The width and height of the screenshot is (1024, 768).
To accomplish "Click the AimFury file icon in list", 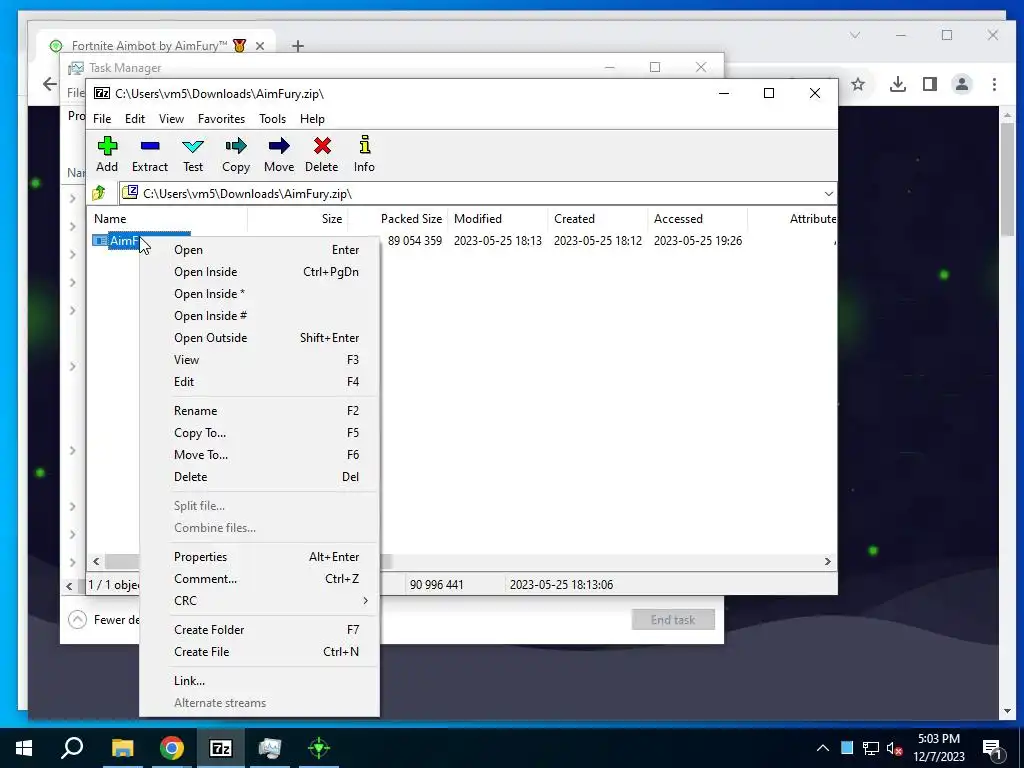I will tap(100, 241).
